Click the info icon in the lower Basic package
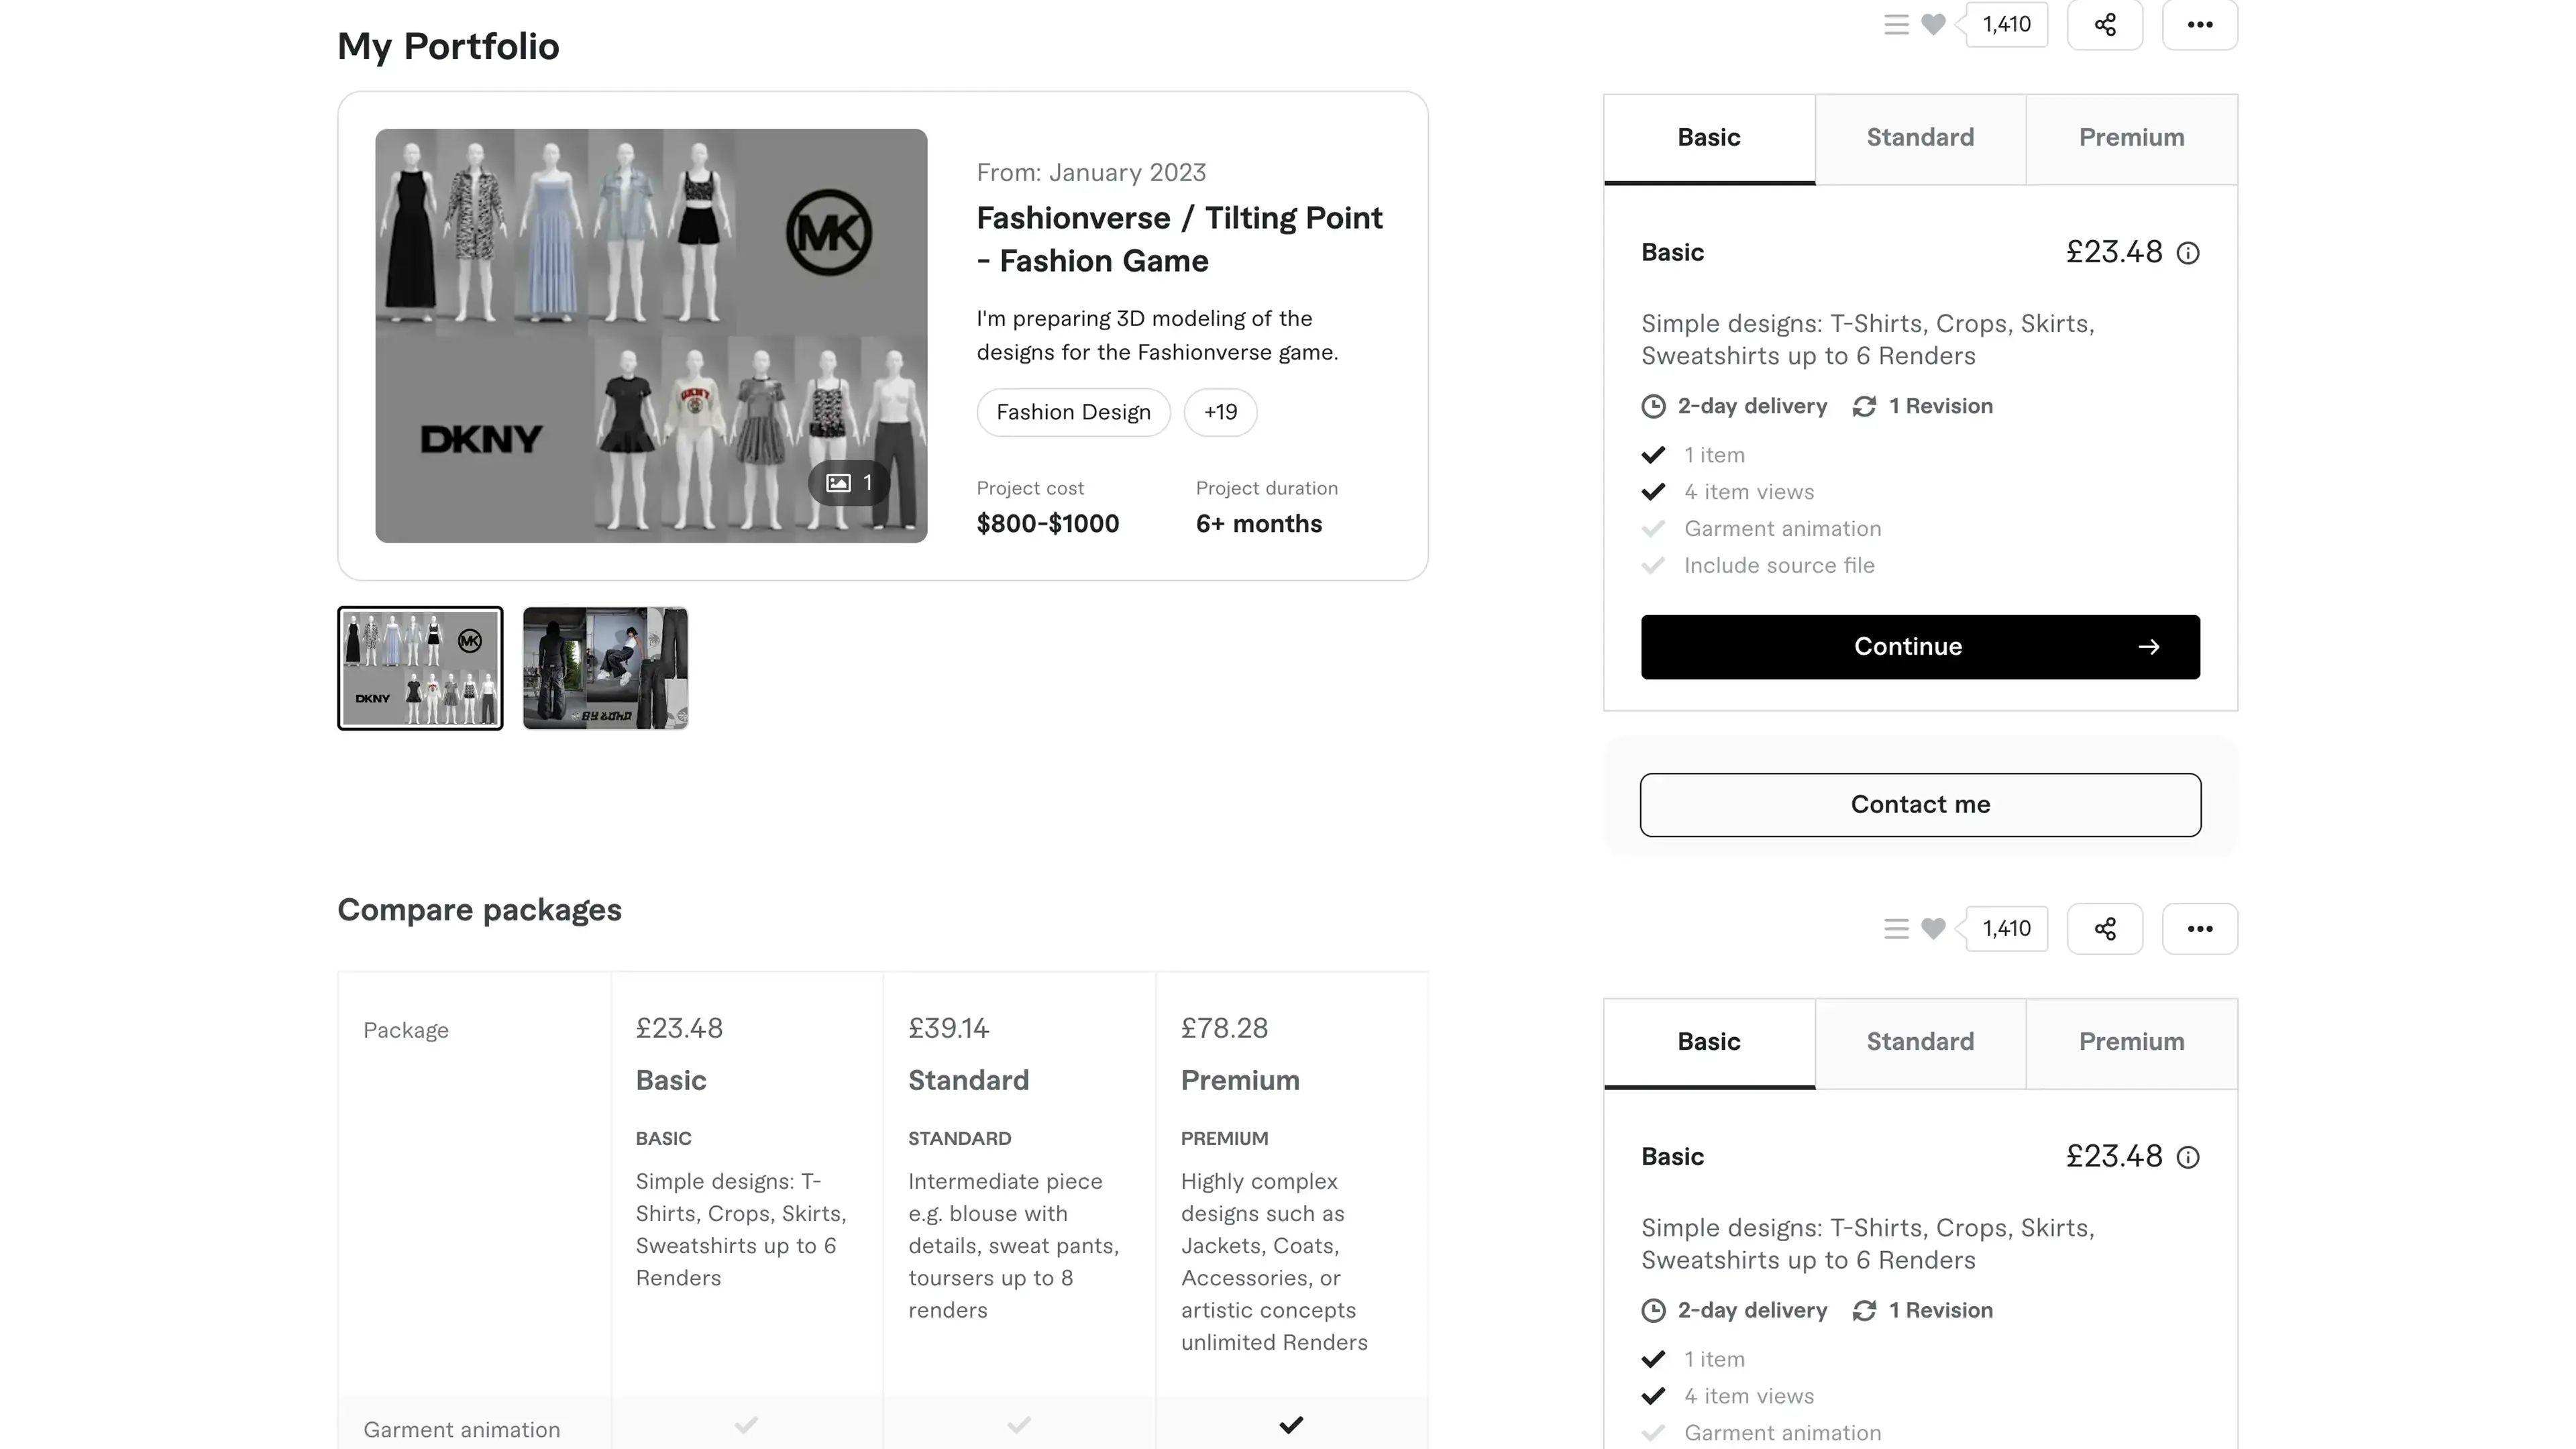The height and width of the screenshot is (1449, 2576). pyautogui.click(x=2188, y=1157)
